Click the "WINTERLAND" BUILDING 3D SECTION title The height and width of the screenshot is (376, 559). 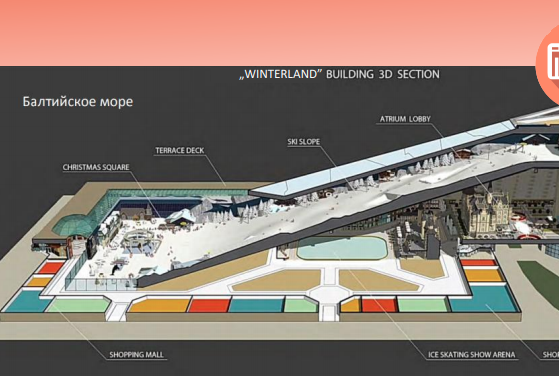click(339, 74)
